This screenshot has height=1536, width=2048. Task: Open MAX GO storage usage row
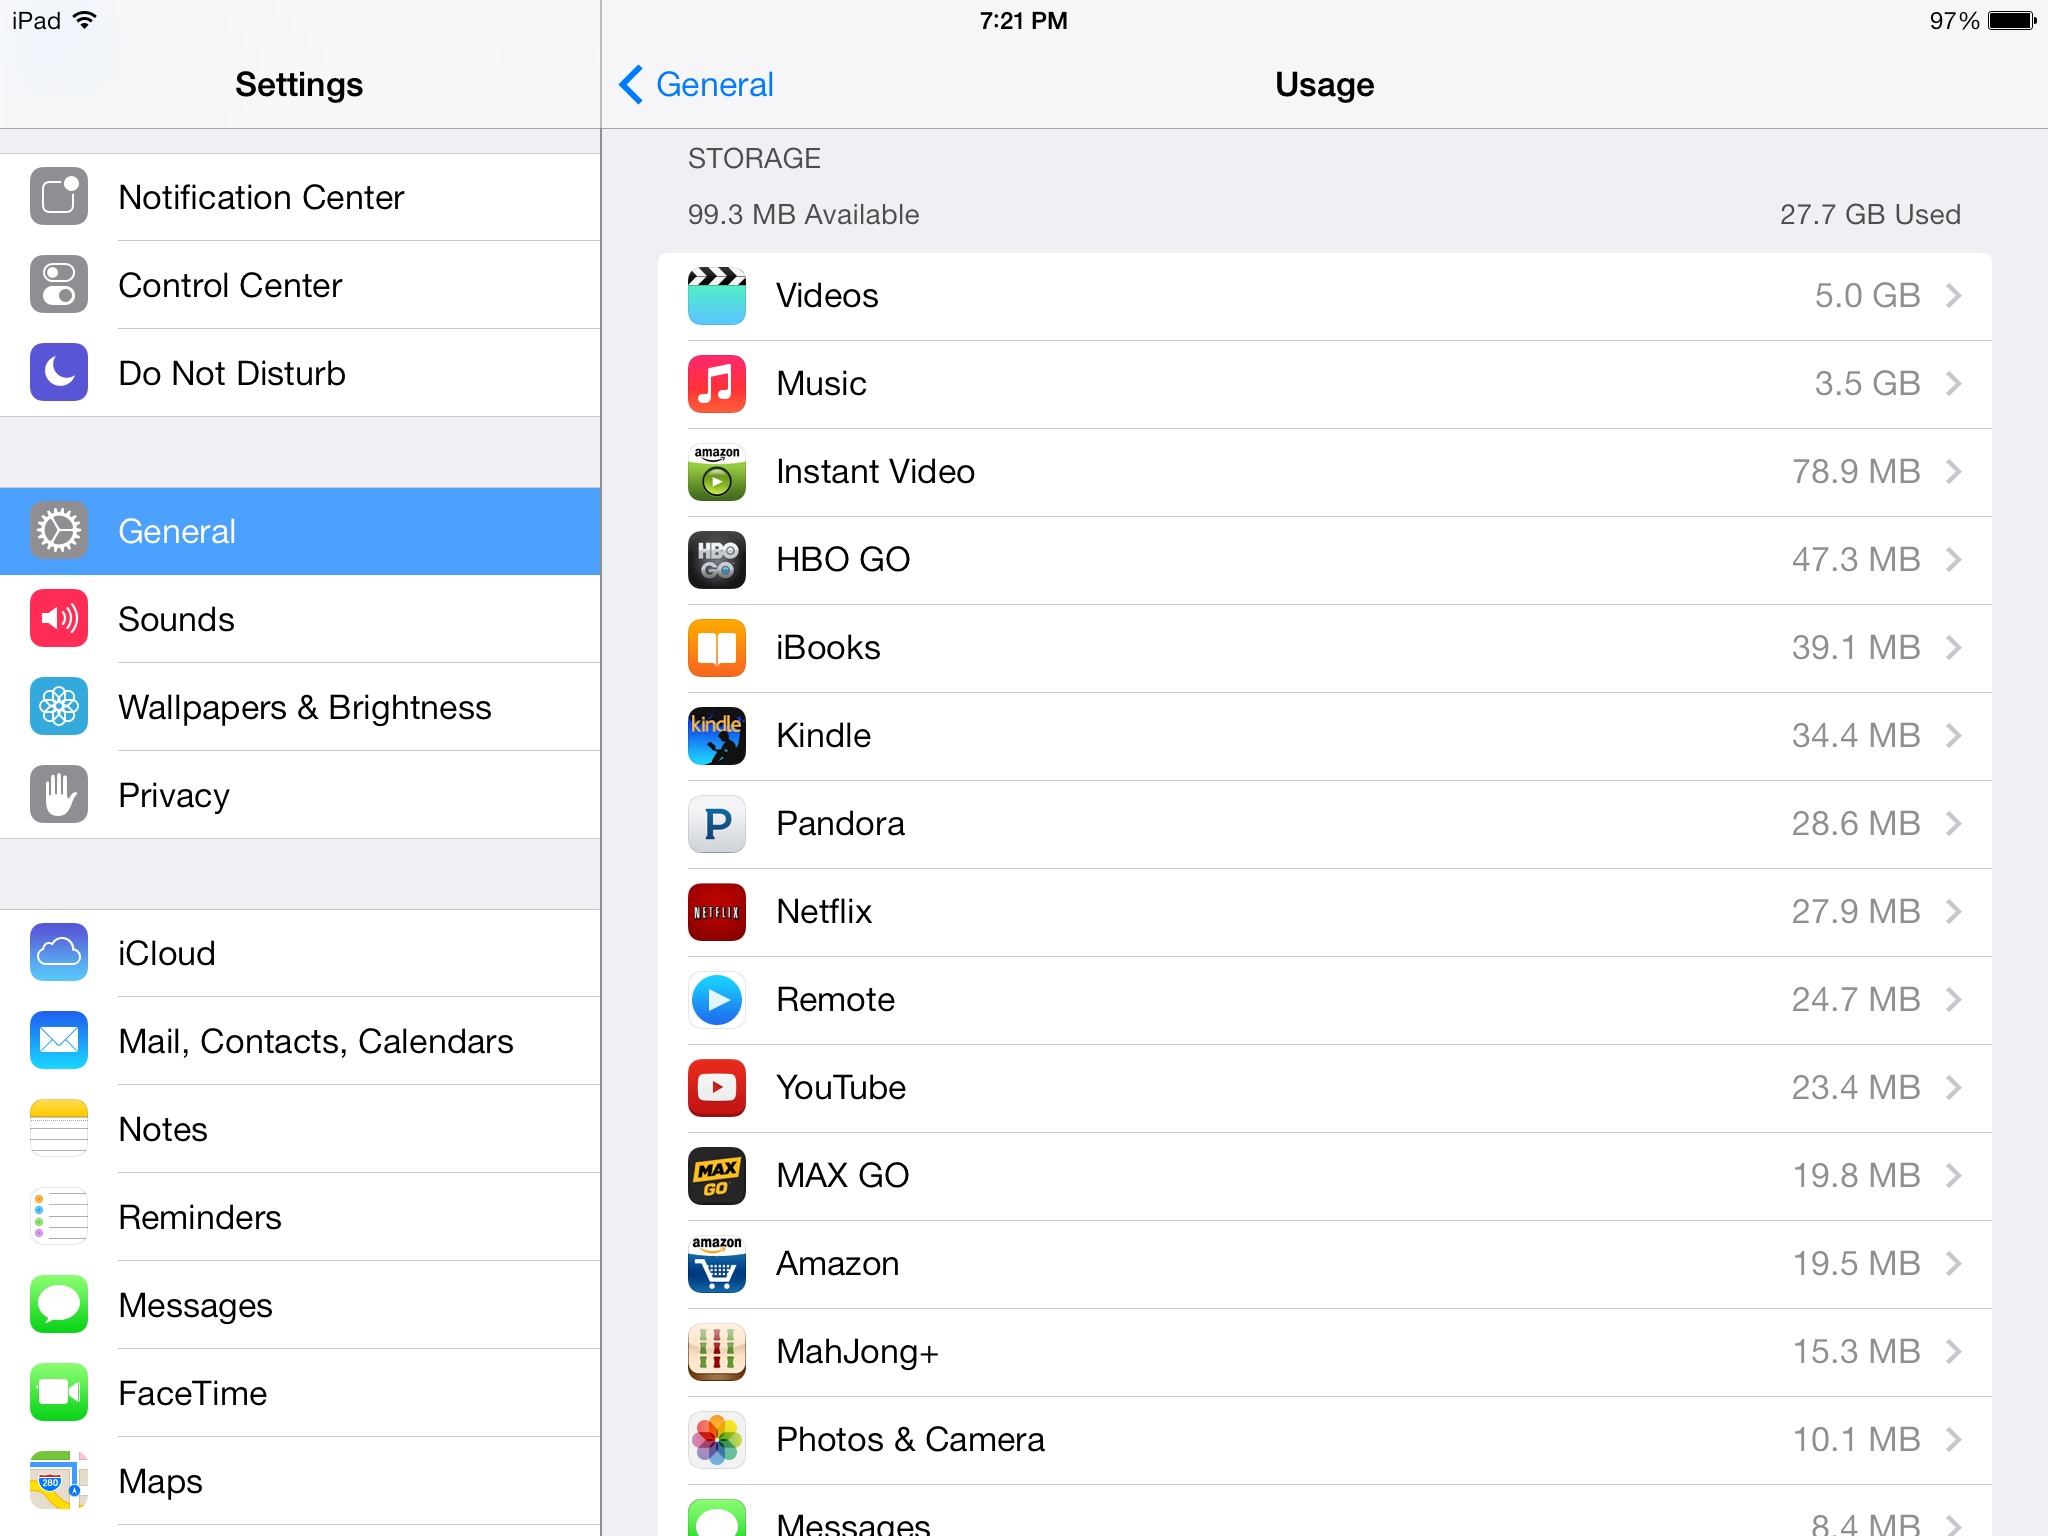(x=1325, y=1176)
